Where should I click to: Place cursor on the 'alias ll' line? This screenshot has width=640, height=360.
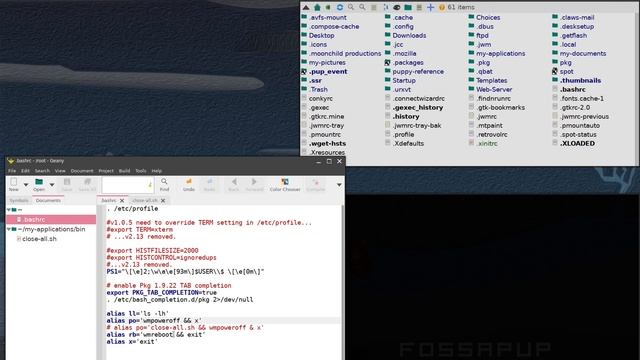138,313
